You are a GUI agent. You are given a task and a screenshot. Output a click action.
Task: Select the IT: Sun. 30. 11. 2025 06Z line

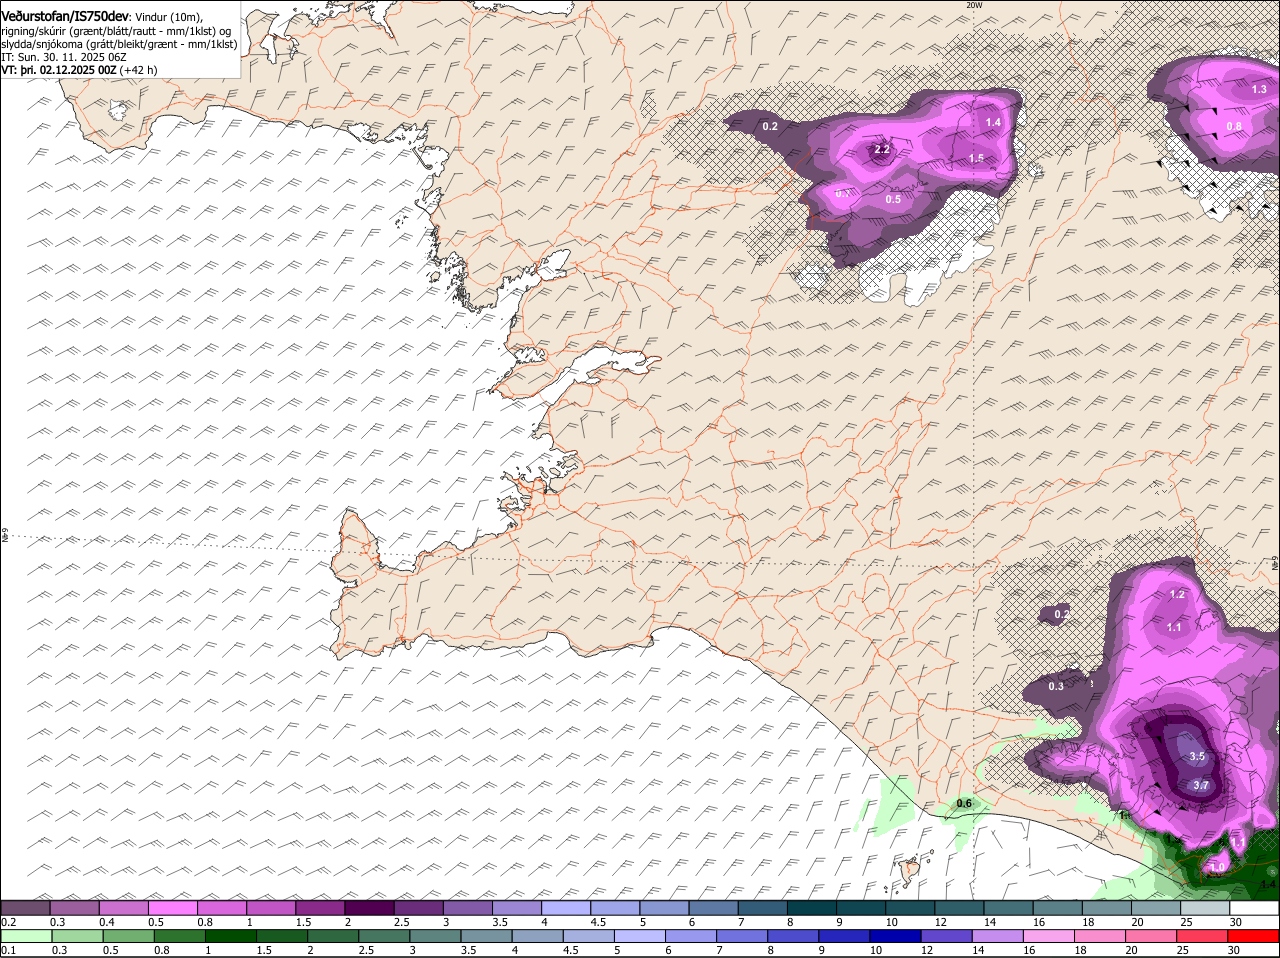click(64, 57)
